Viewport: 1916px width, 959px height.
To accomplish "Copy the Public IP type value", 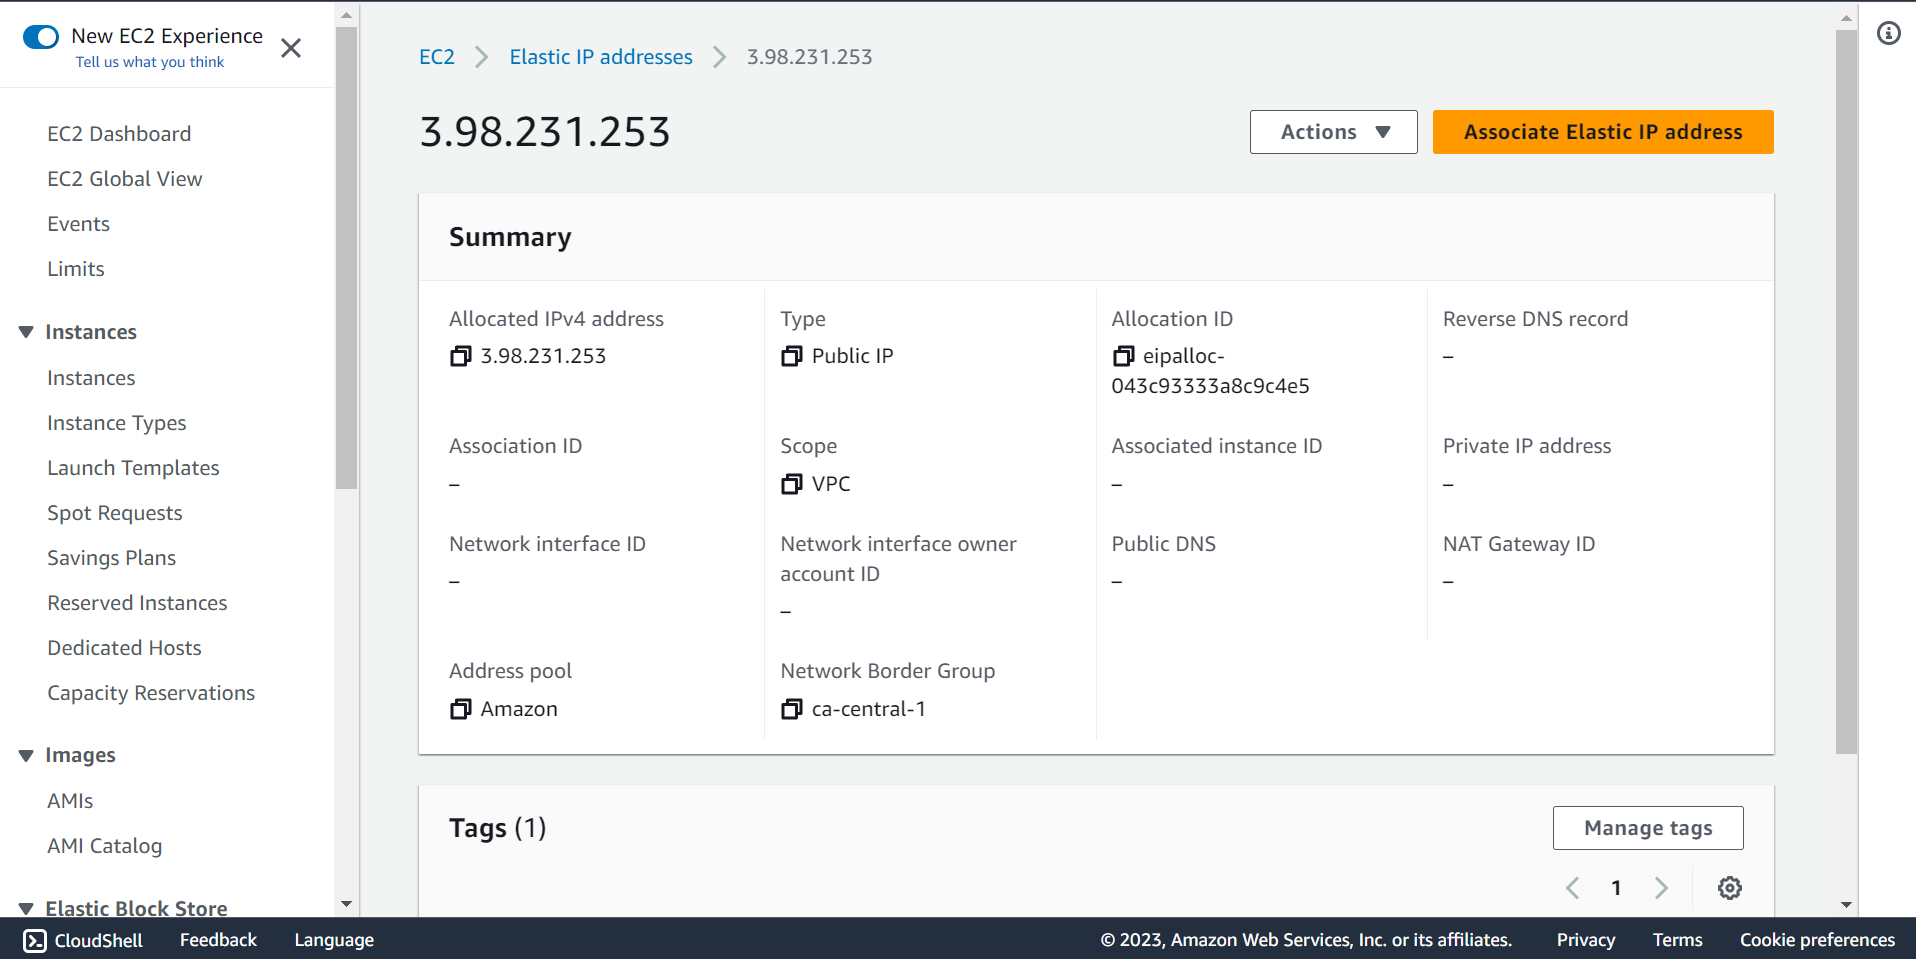I will click(x=791, y=356).
